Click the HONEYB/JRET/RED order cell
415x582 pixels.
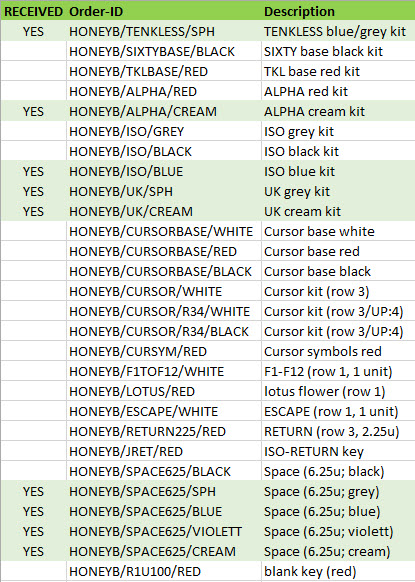click(164, 452)
